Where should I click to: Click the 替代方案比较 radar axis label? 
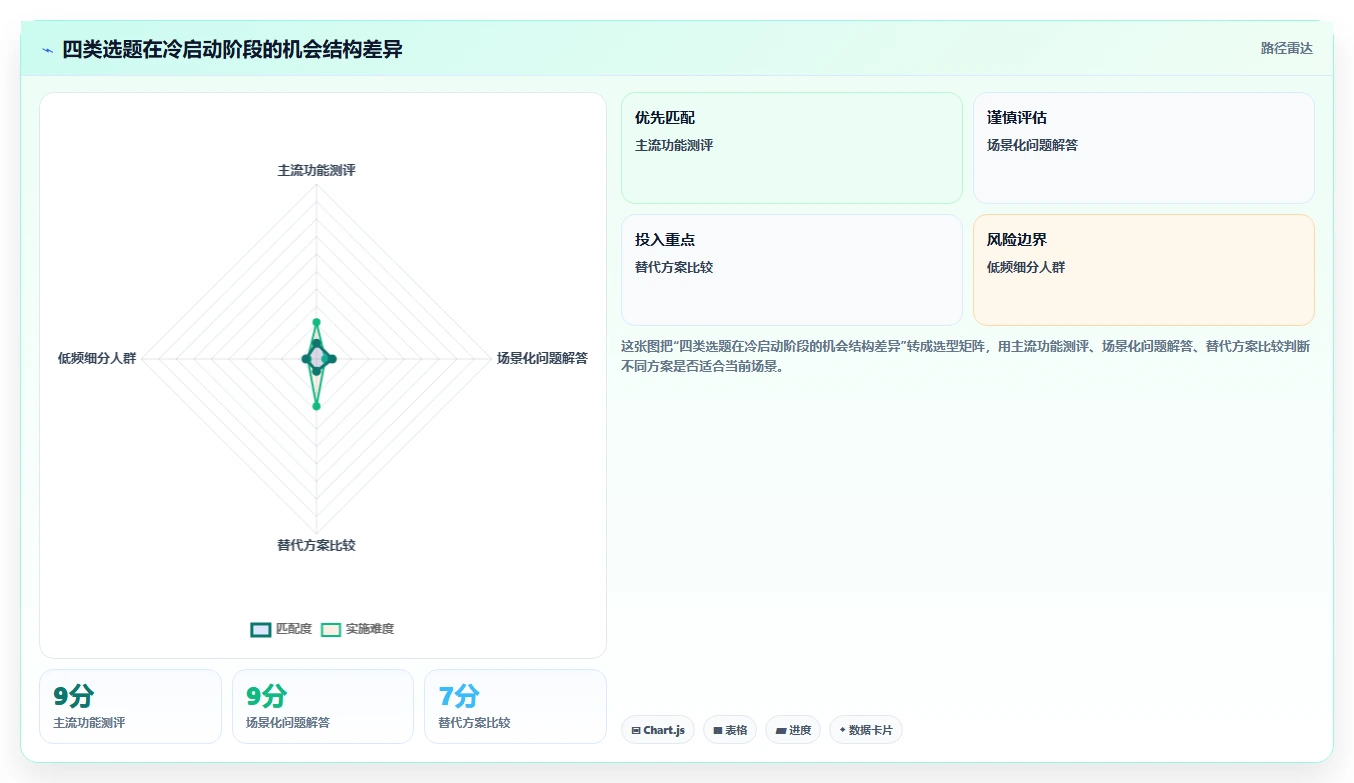(x=316, y=545)
